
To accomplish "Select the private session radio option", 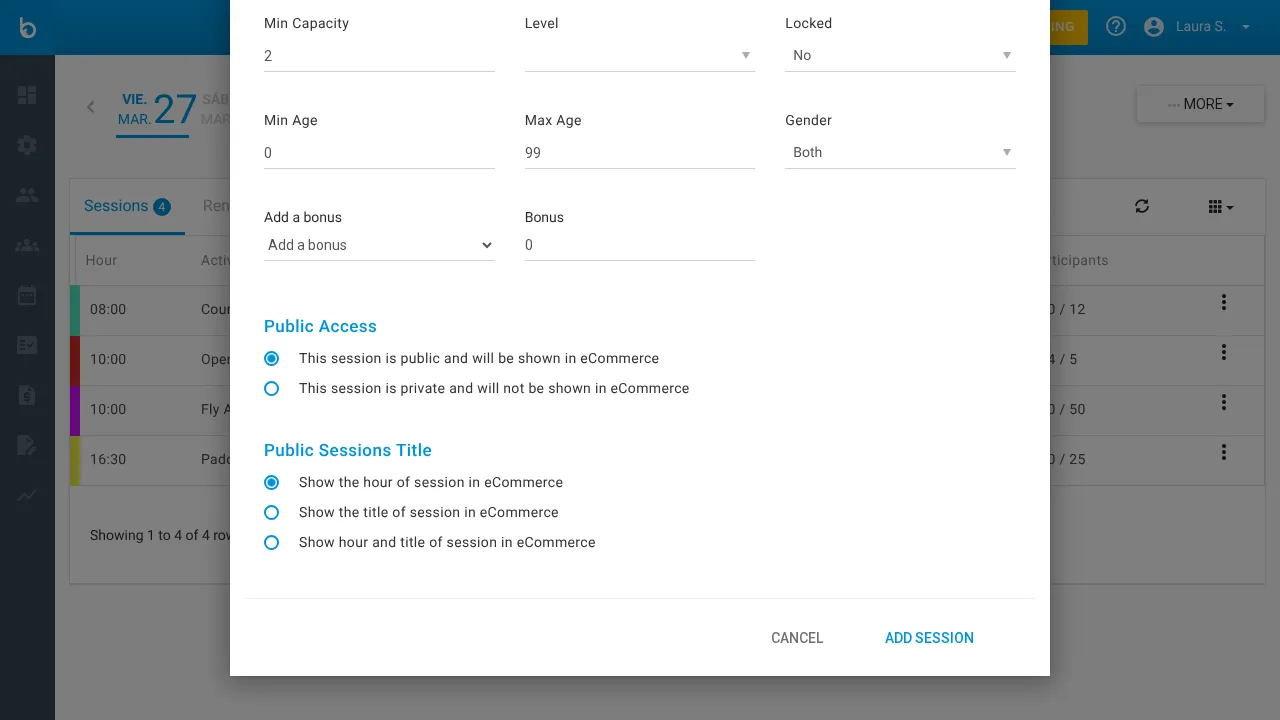I will (x=271, y=388).
